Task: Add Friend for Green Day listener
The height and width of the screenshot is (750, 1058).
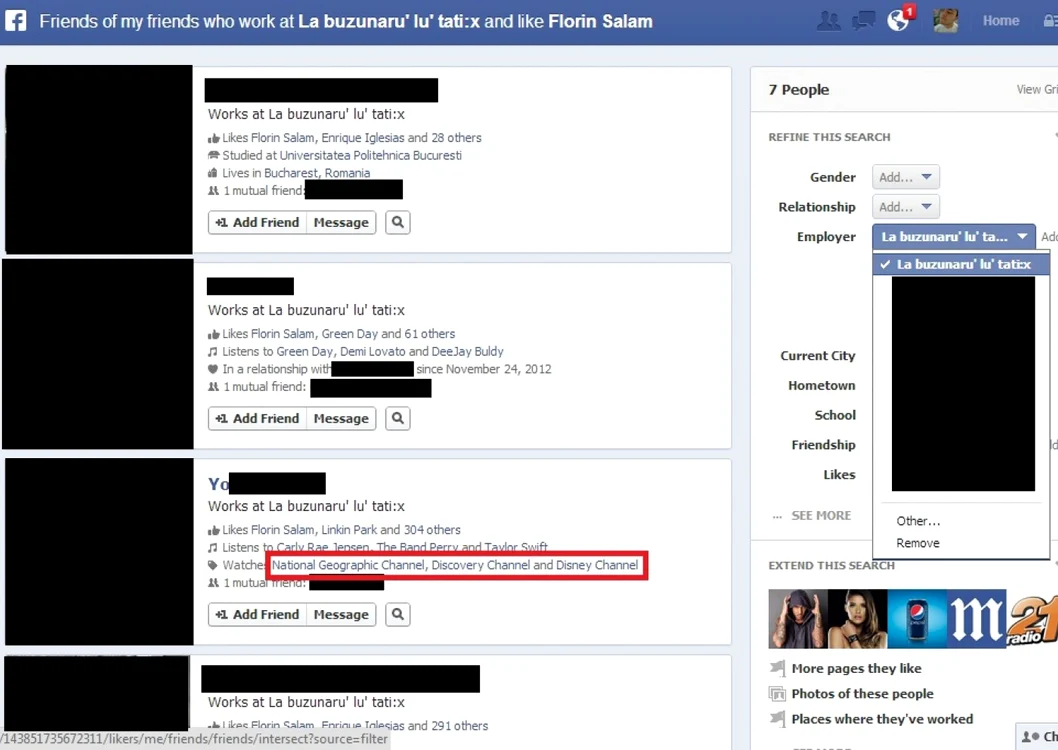Action: [257, 419]
